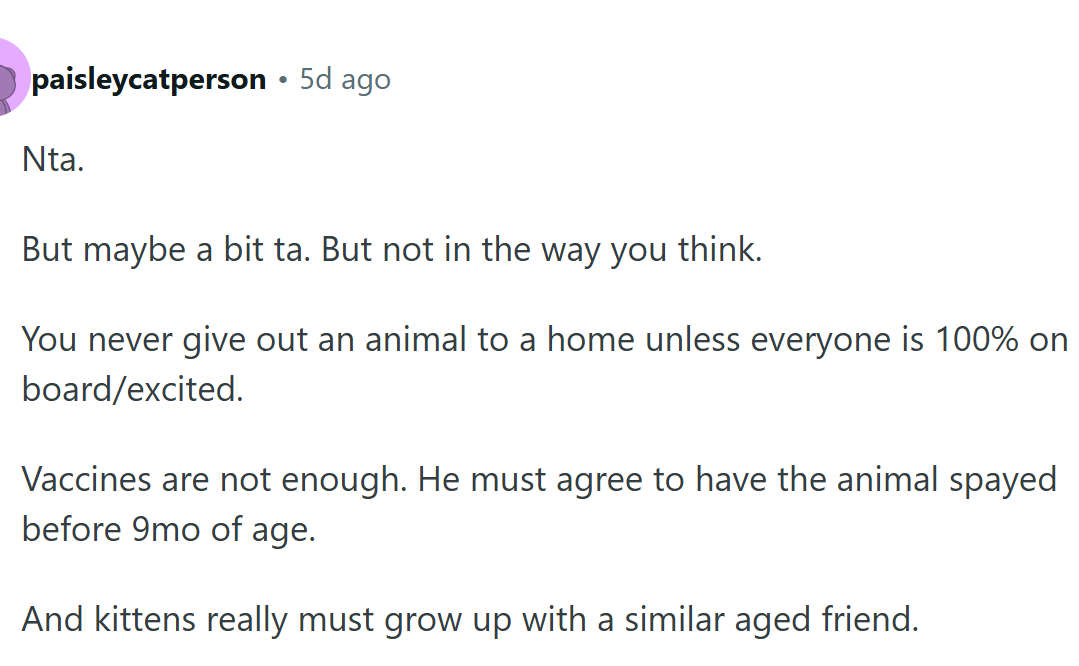1079x666 pixels.
Task: Click the "5d ago" comment timestamp
Action: click(345, 80)
